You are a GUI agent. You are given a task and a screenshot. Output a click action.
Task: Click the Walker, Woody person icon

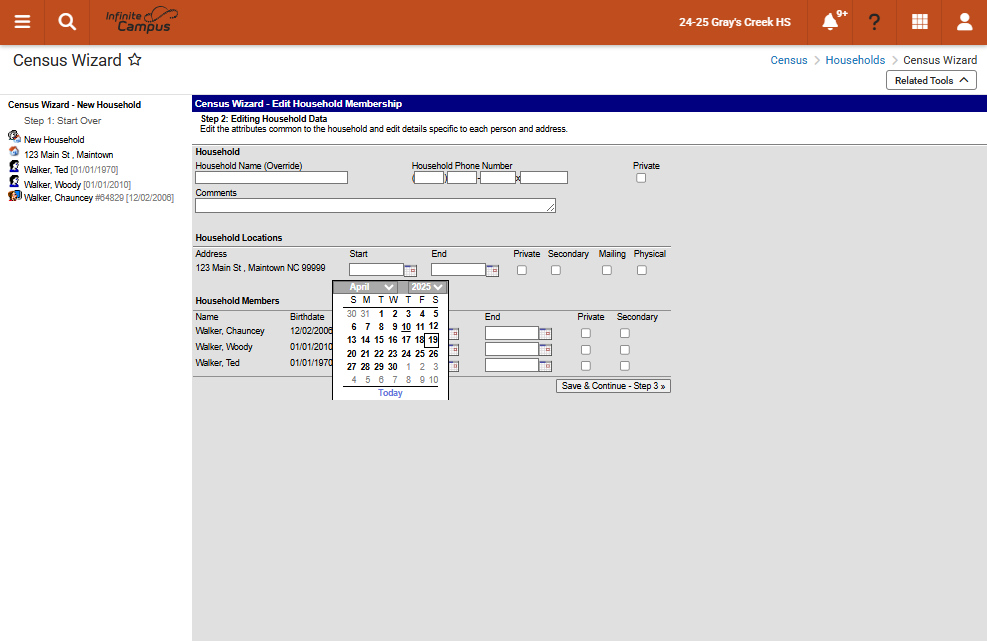click(14, 181)
